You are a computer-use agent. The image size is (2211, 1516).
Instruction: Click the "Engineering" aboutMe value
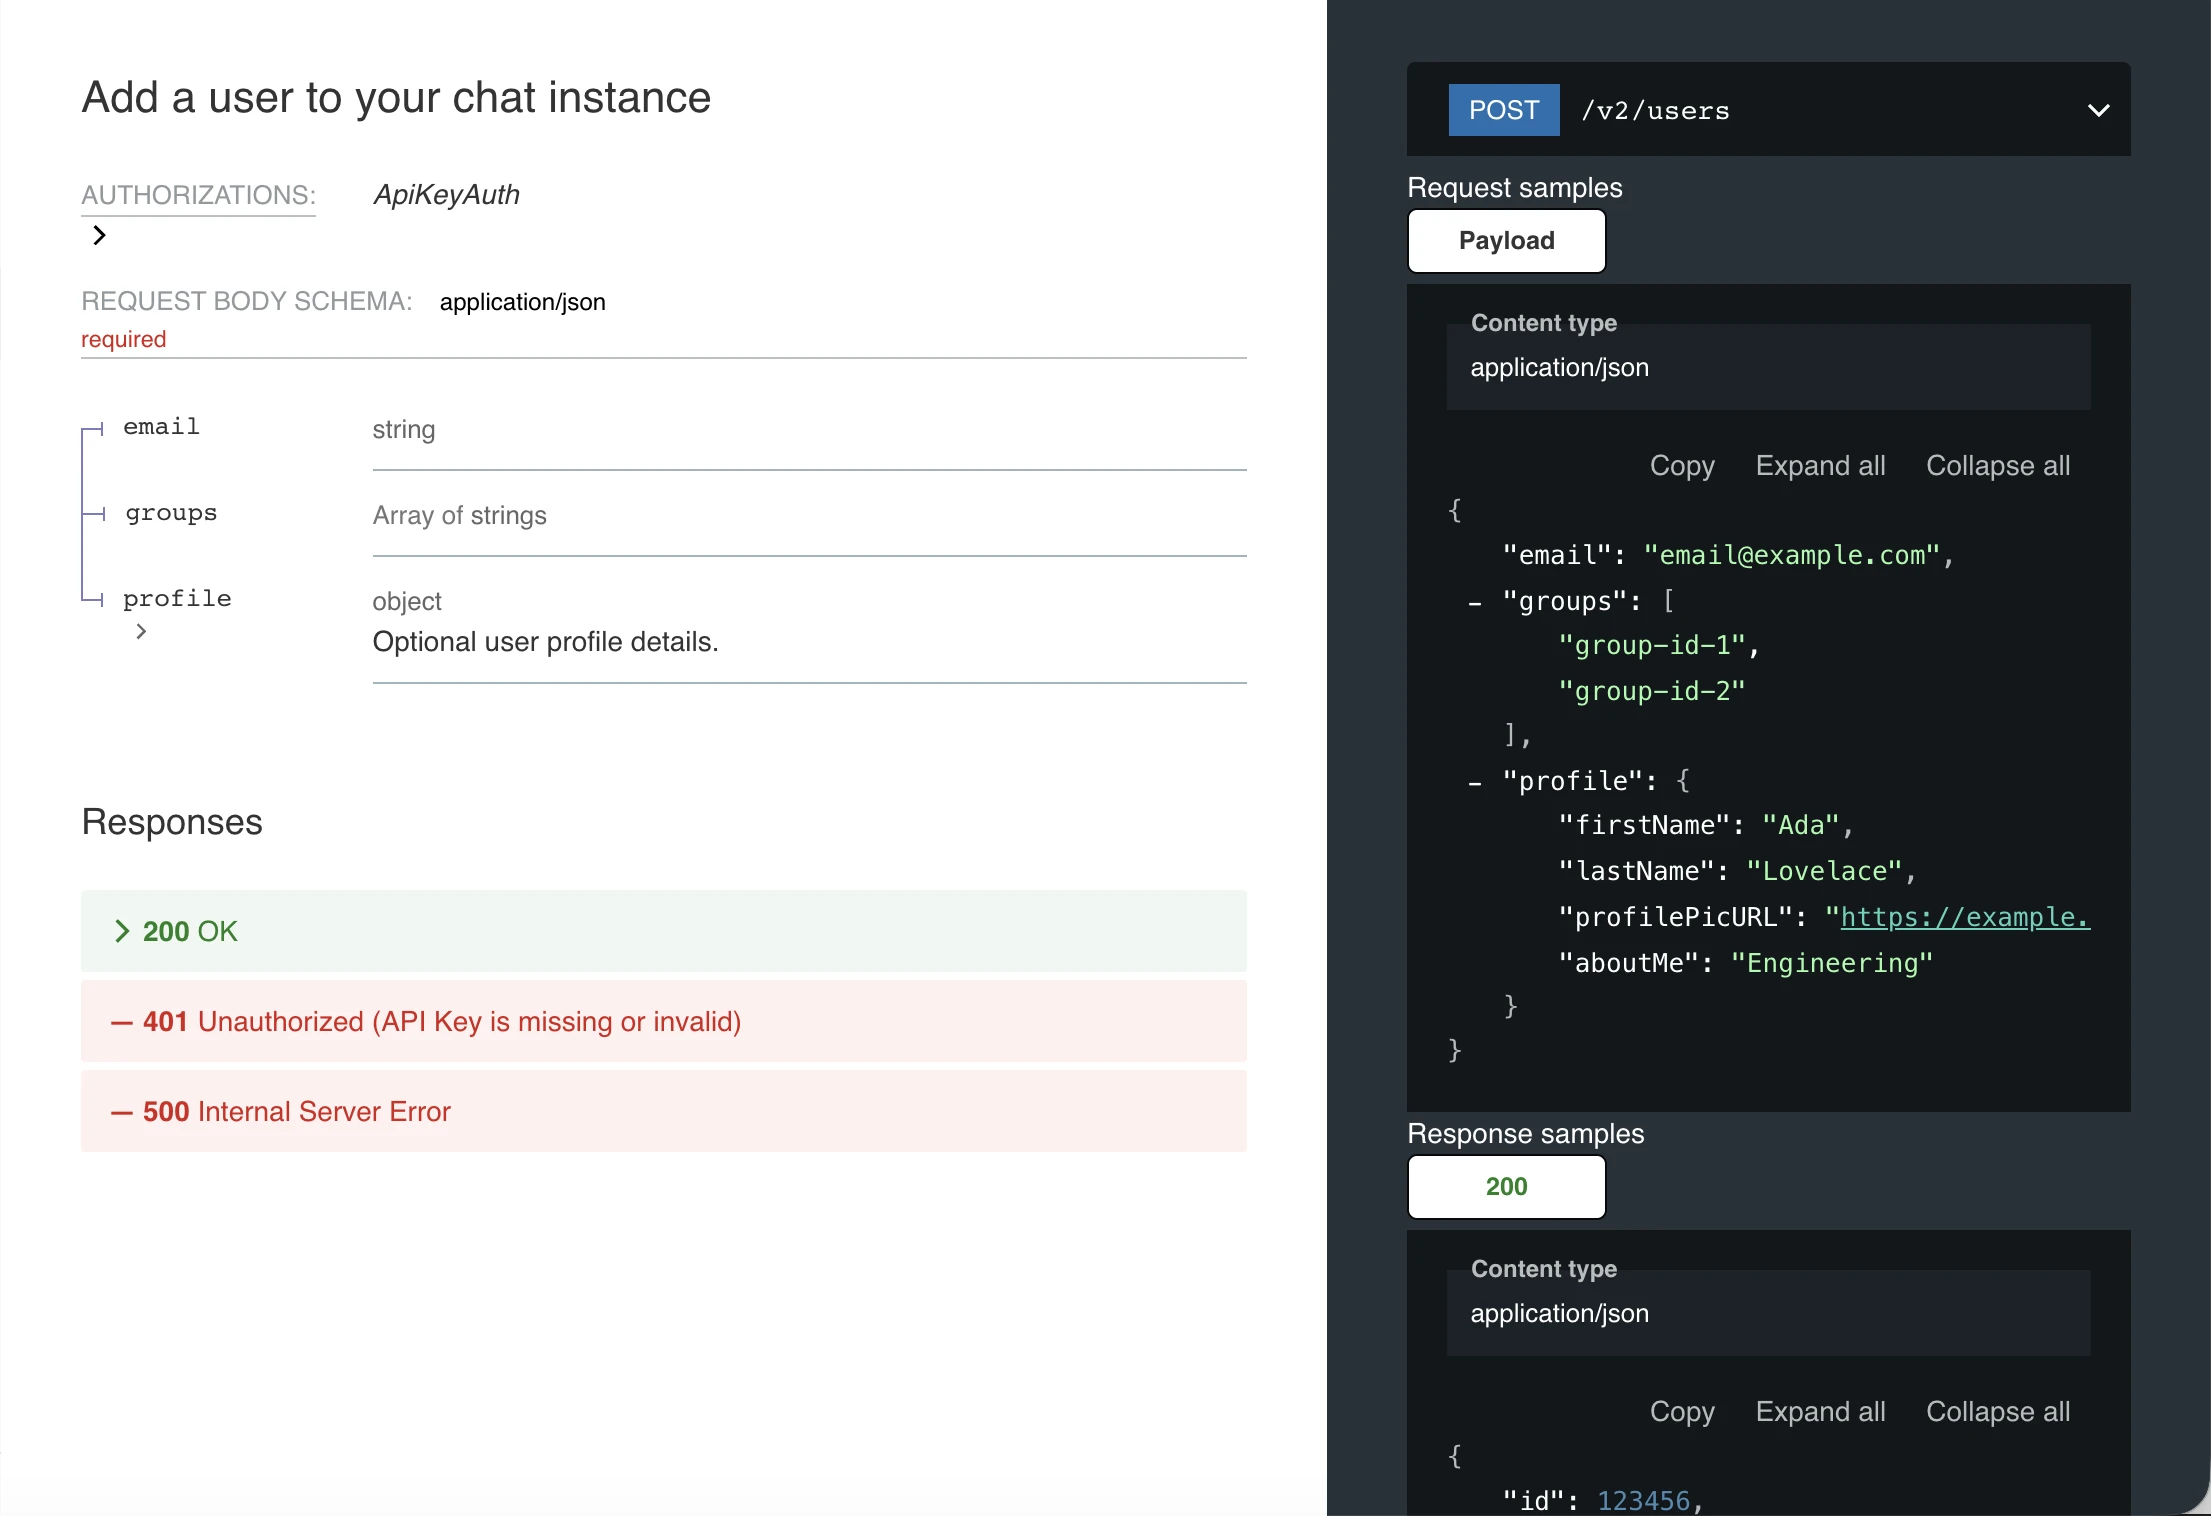(1832, 964)
